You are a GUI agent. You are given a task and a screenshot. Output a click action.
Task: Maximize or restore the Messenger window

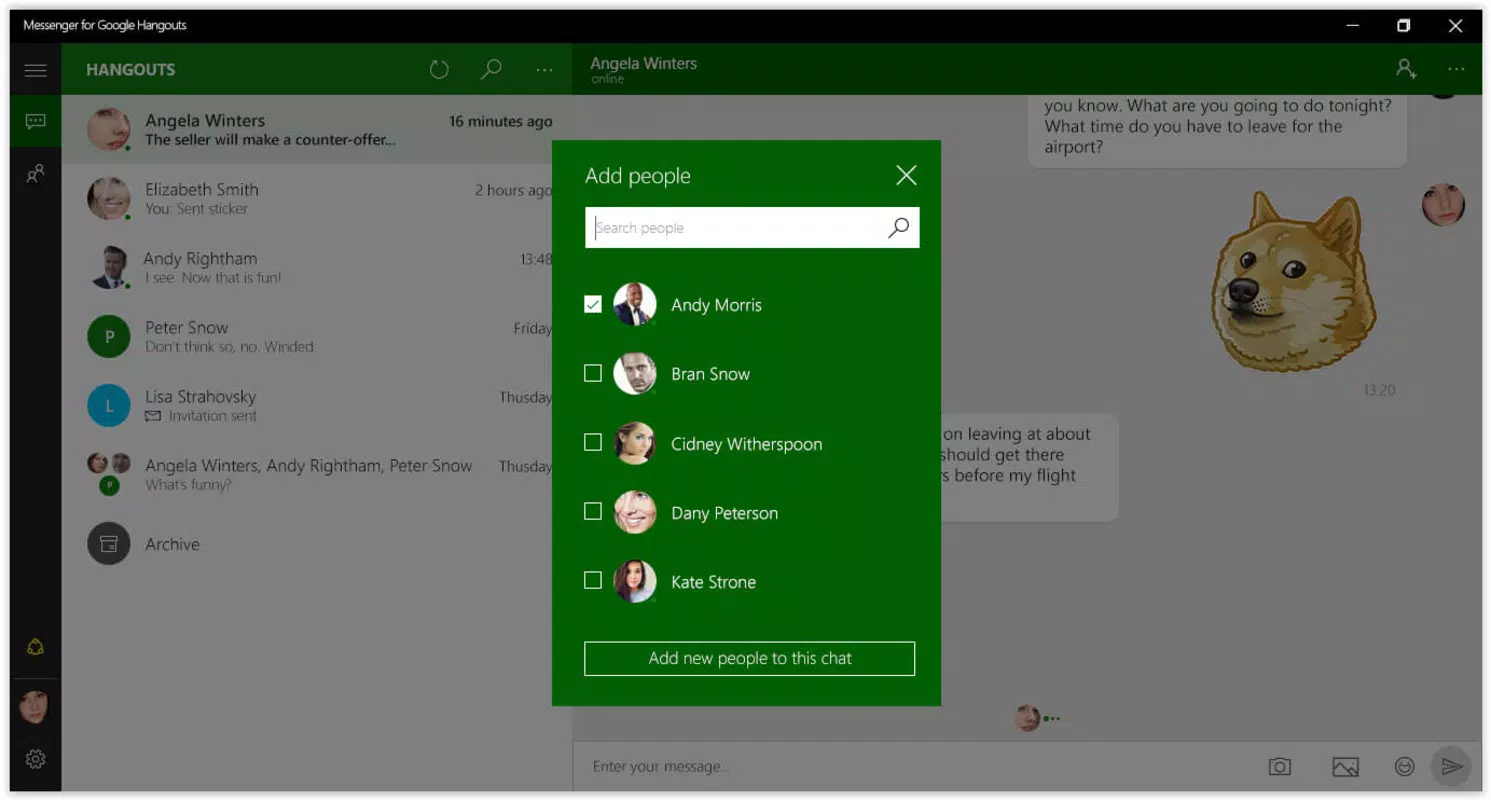(x=1404, y=26)
